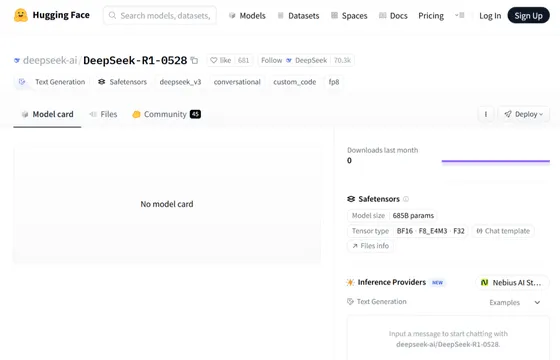The image size is (560, 360).
Task: Open the Chat template button
Action: pos(503,231)
